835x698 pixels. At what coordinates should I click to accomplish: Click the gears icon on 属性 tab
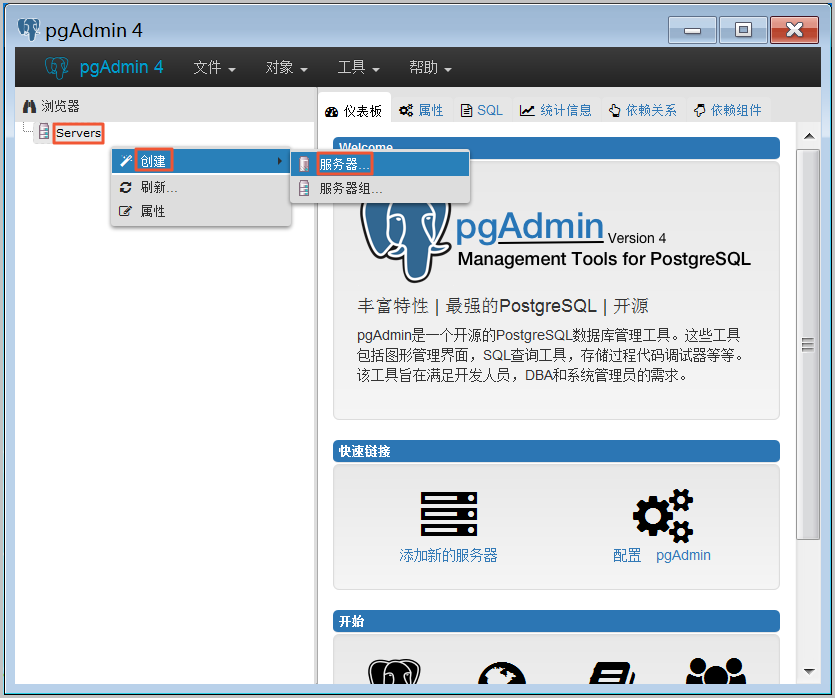tap(406, 111)
